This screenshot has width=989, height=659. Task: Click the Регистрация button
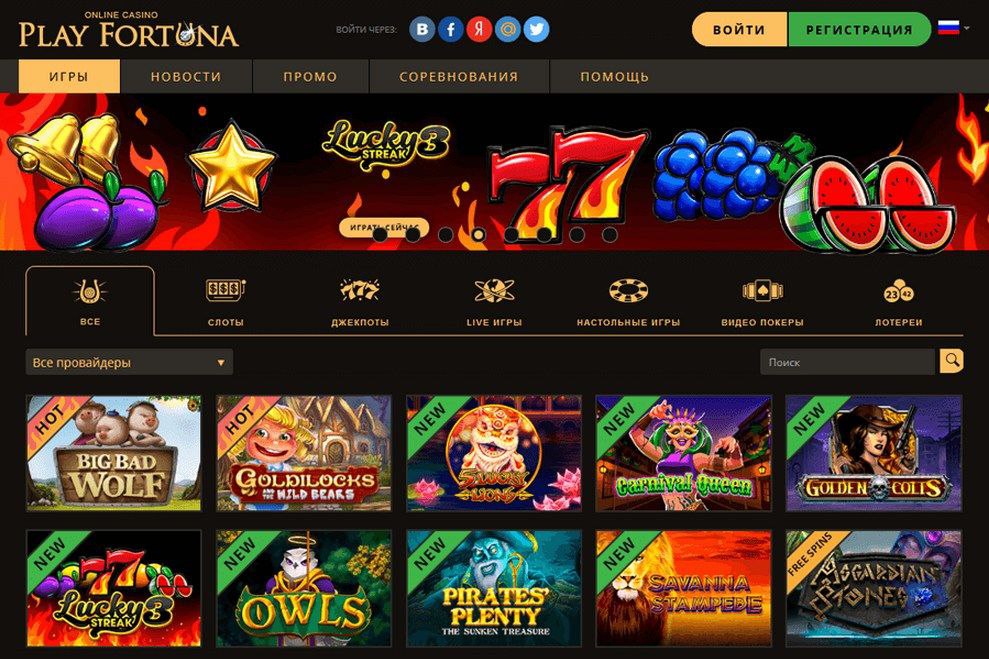point(859,30)
